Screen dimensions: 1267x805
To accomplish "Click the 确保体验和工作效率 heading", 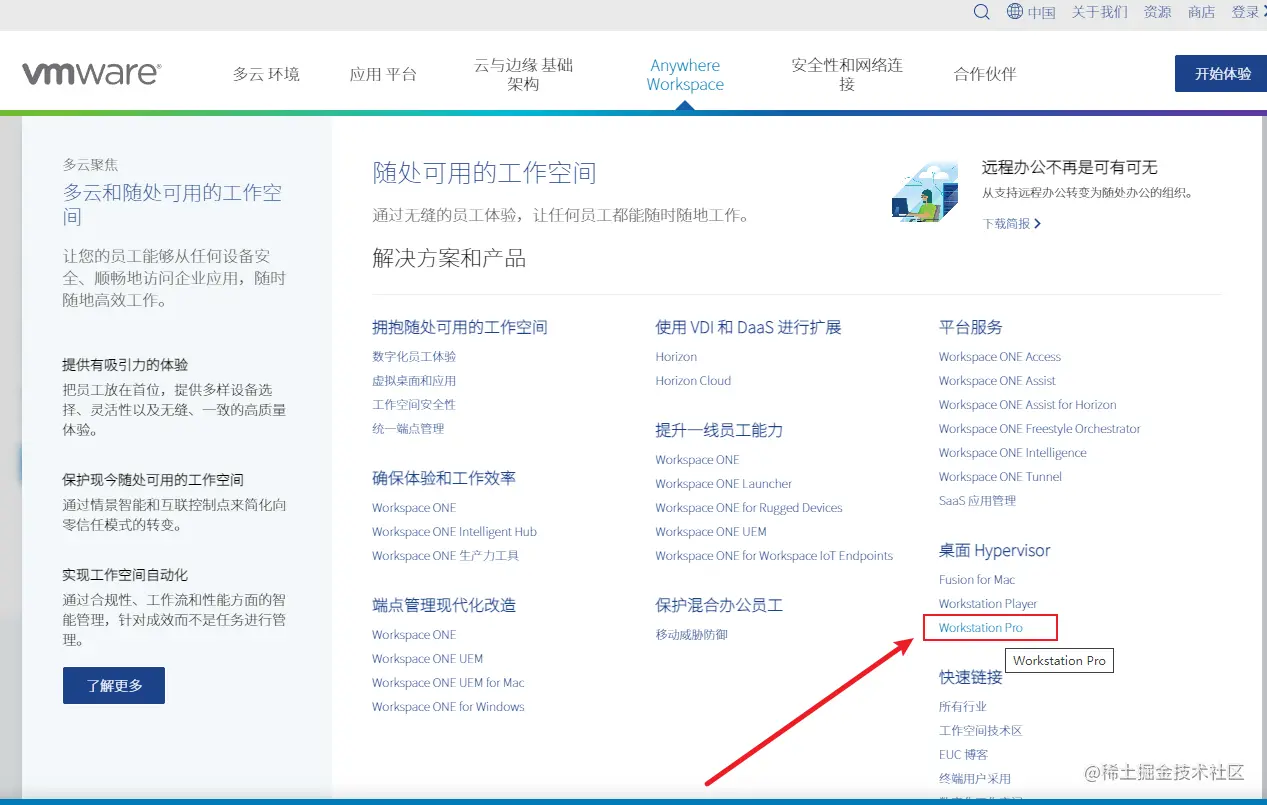I will [444, 479].
